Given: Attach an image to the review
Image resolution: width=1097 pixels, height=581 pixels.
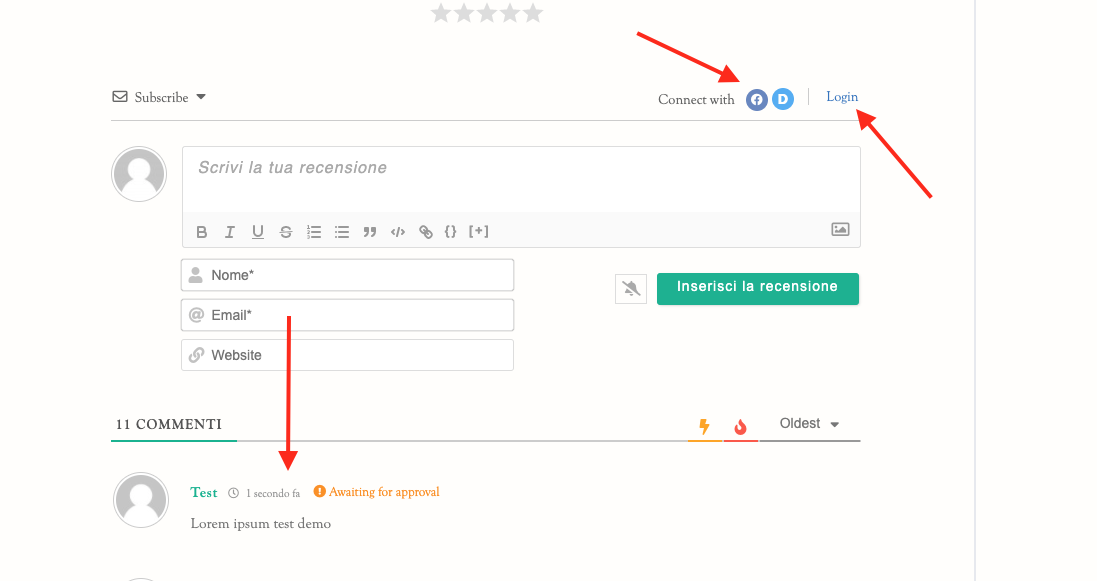Looking at the screenshot, I should click(x=840, y=229).
